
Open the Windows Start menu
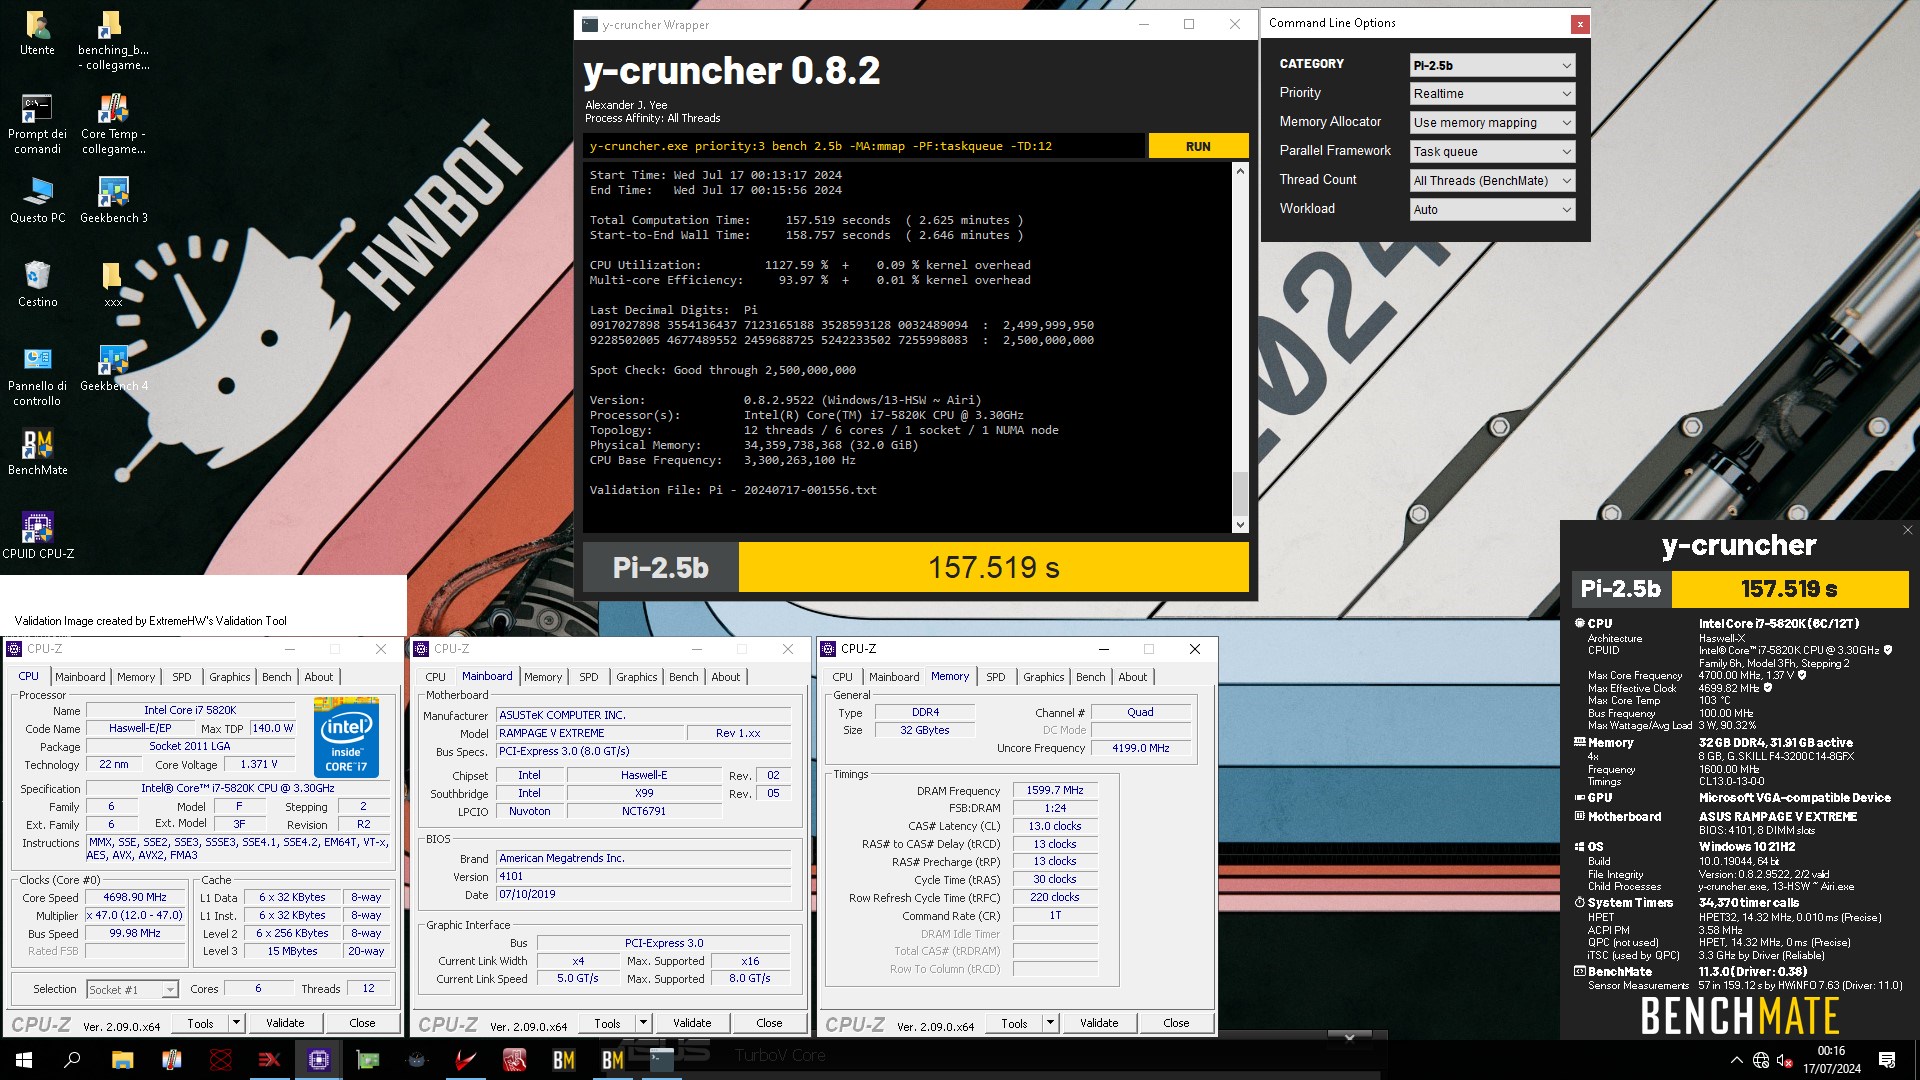point(24,1060)
